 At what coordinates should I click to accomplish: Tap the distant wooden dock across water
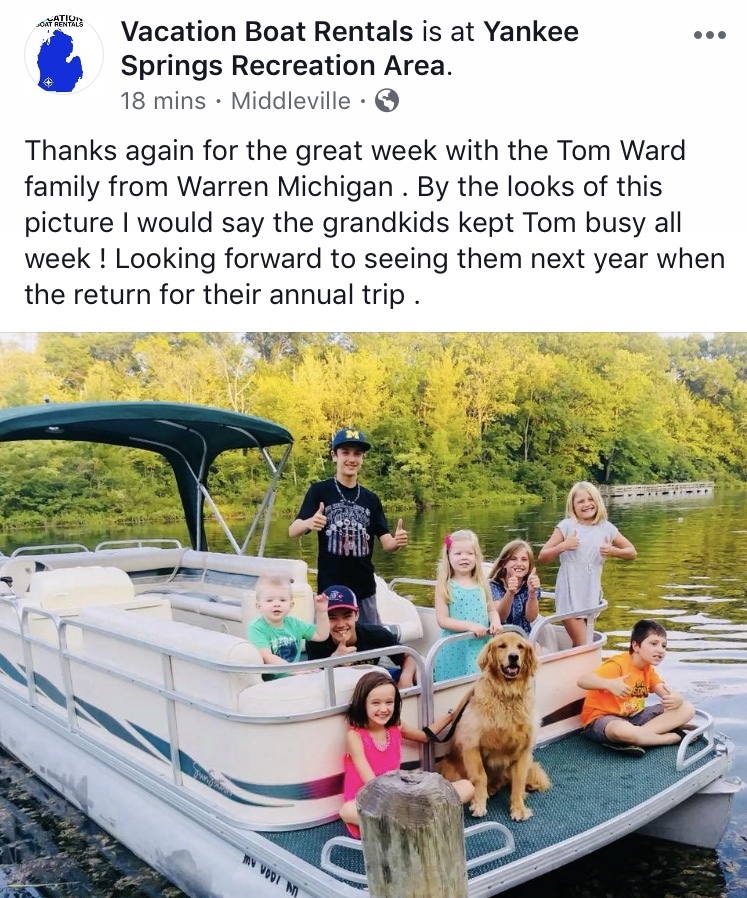click(657, 489)
